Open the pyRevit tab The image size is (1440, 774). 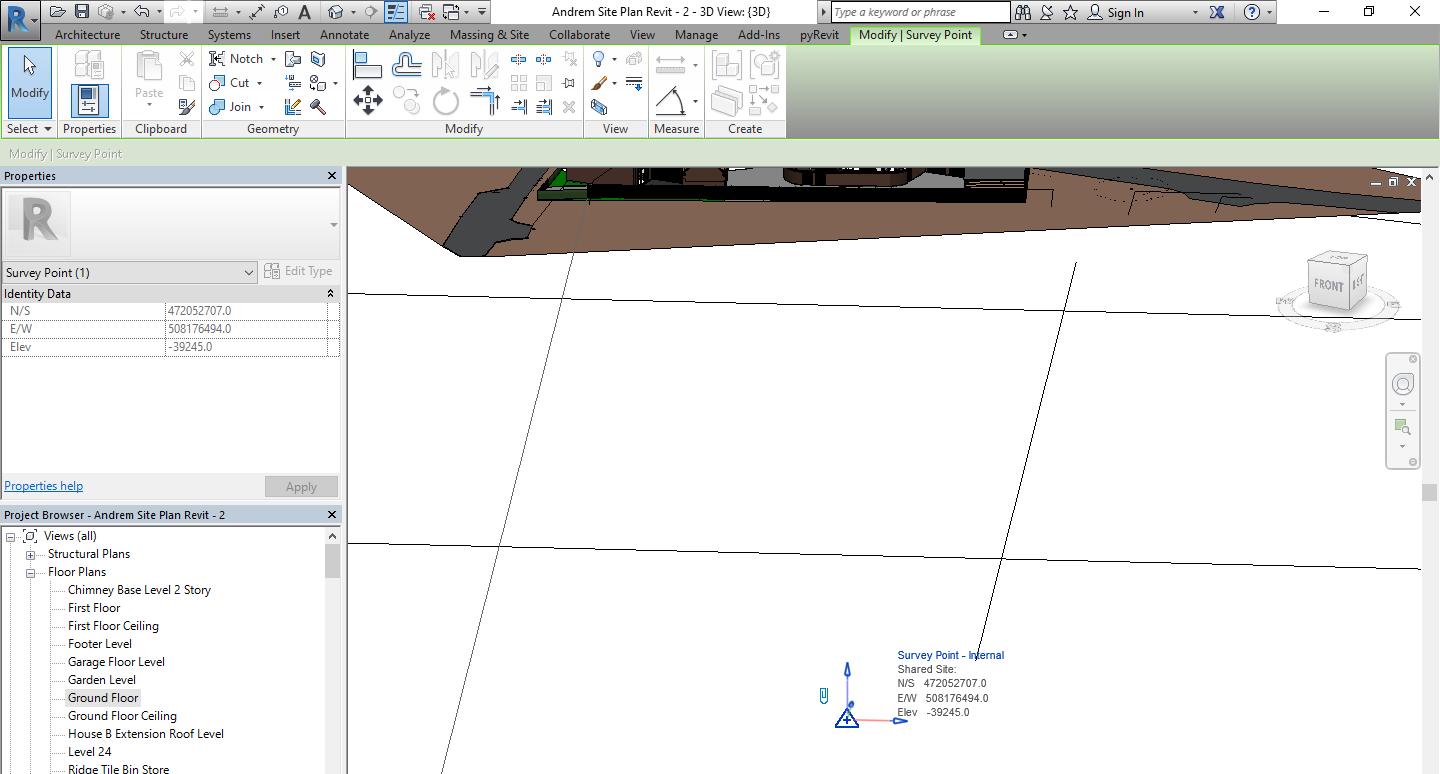(x=819, y=35)
